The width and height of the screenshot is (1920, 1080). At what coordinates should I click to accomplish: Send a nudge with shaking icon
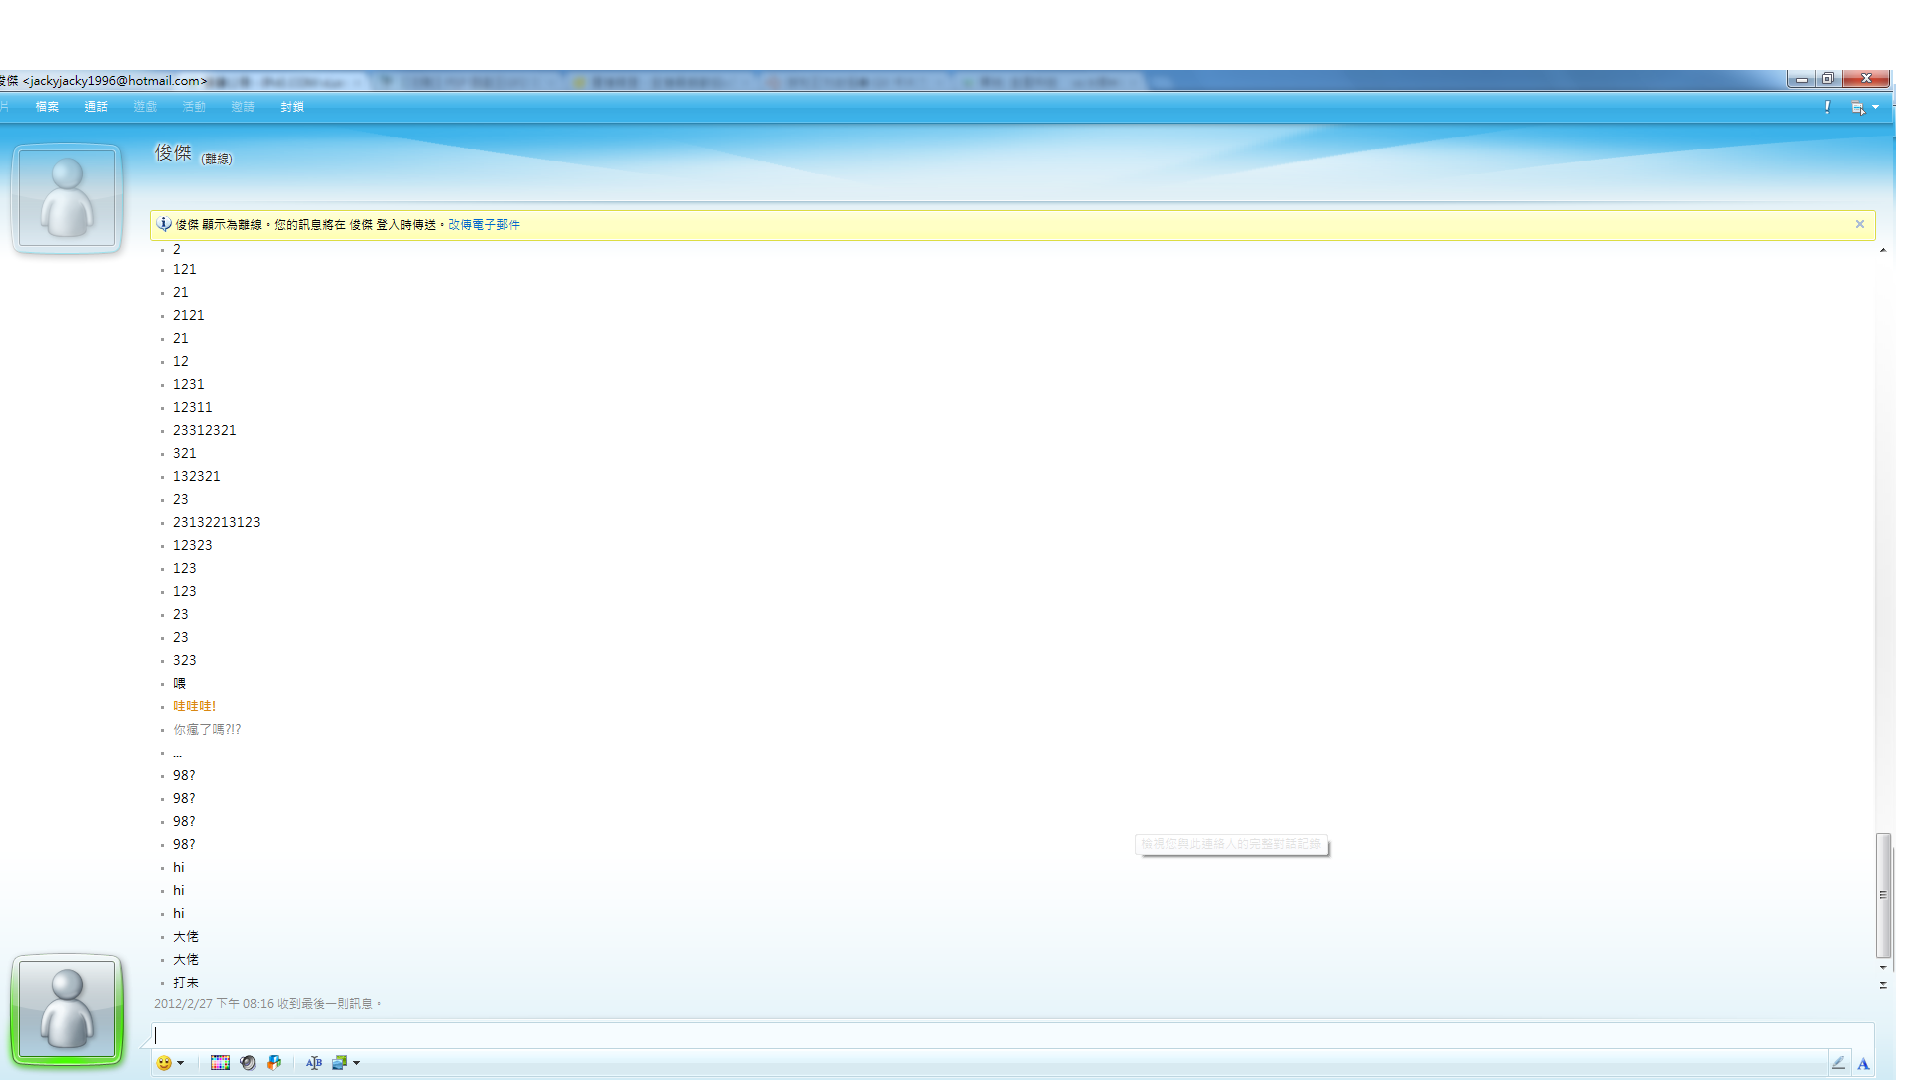[248, 1063]
